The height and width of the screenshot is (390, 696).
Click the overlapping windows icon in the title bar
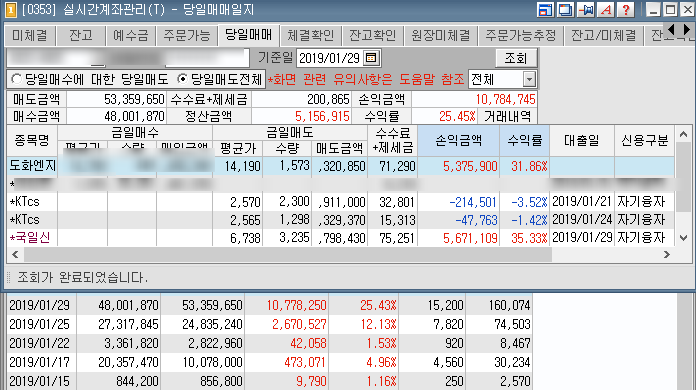point(565,10)
